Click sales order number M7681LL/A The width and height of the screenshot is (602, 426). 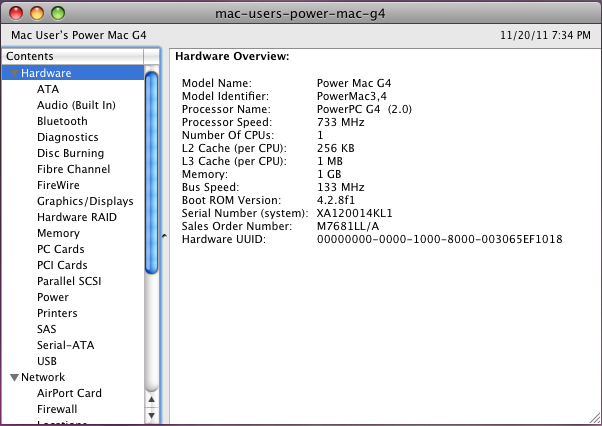348,226
